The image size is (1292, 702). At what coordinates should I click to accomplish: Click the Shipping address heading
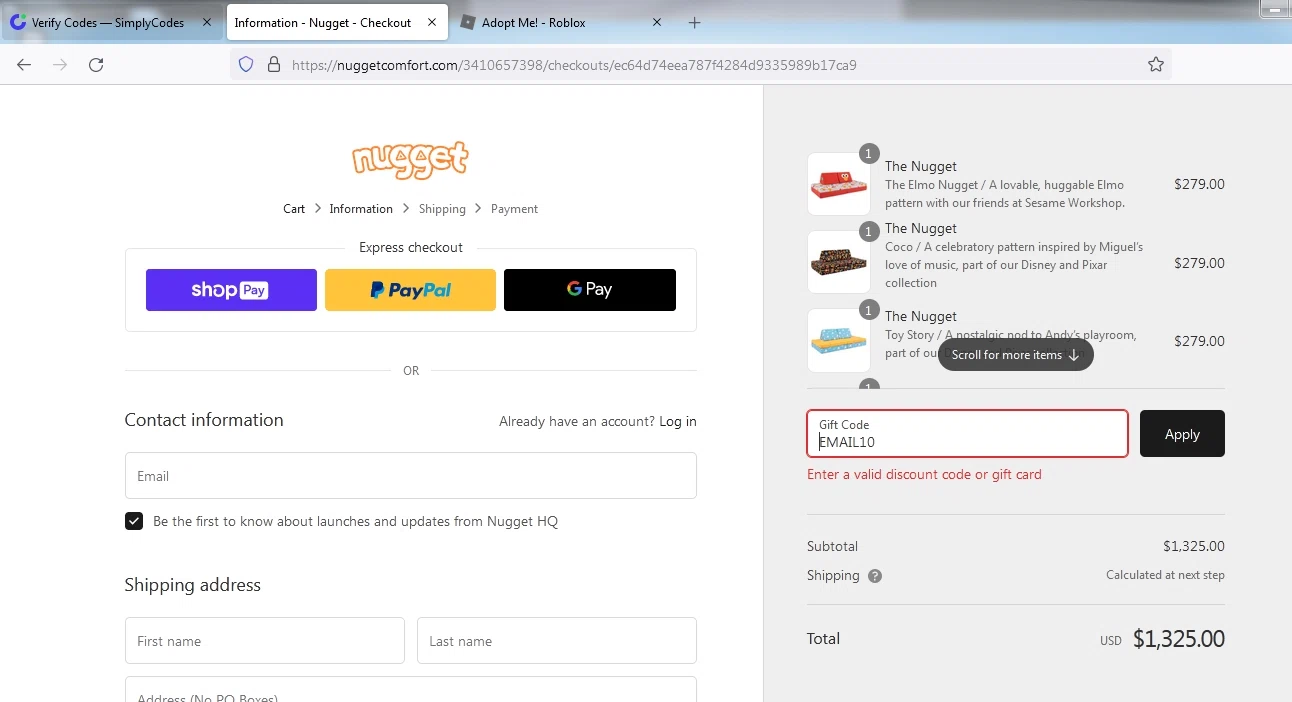click(193, 585)
